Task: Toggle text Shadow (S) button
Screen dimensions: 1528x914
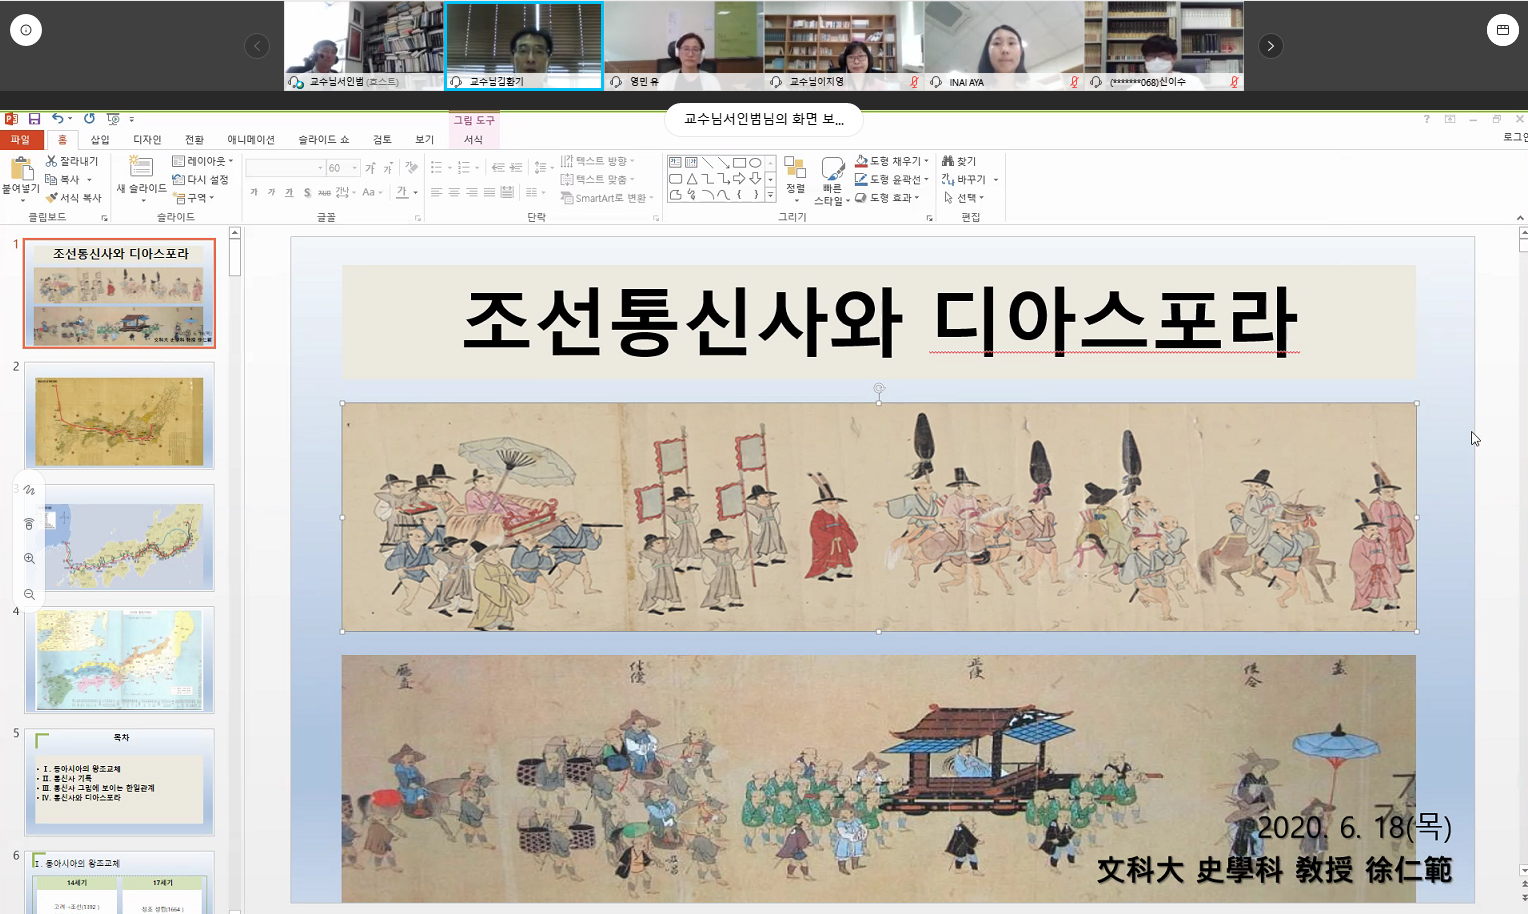Action: (x=307, y=192)
